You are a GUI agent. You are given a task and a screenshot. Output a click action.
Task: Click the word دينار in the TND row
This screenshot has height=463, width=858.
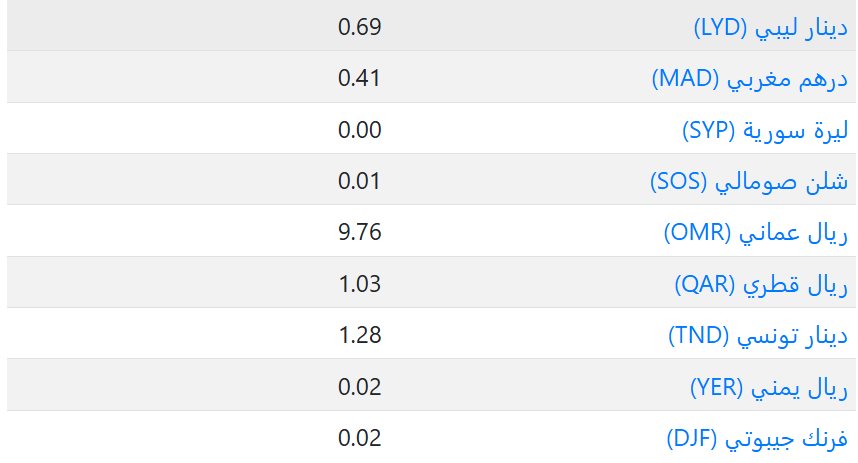click(826, 336)
